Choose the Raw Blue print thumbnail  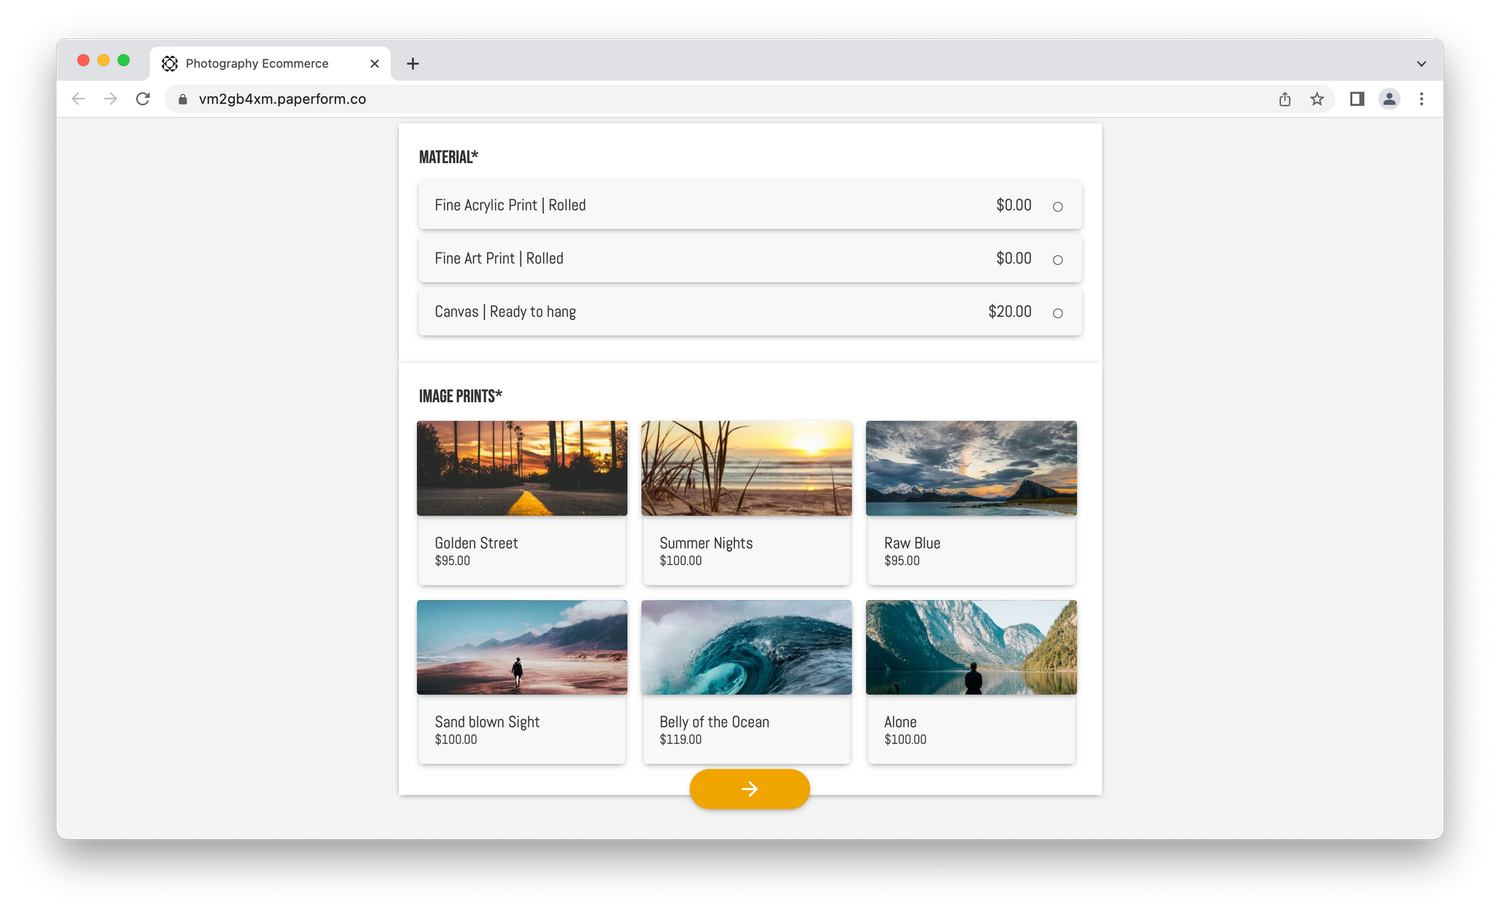971,468
